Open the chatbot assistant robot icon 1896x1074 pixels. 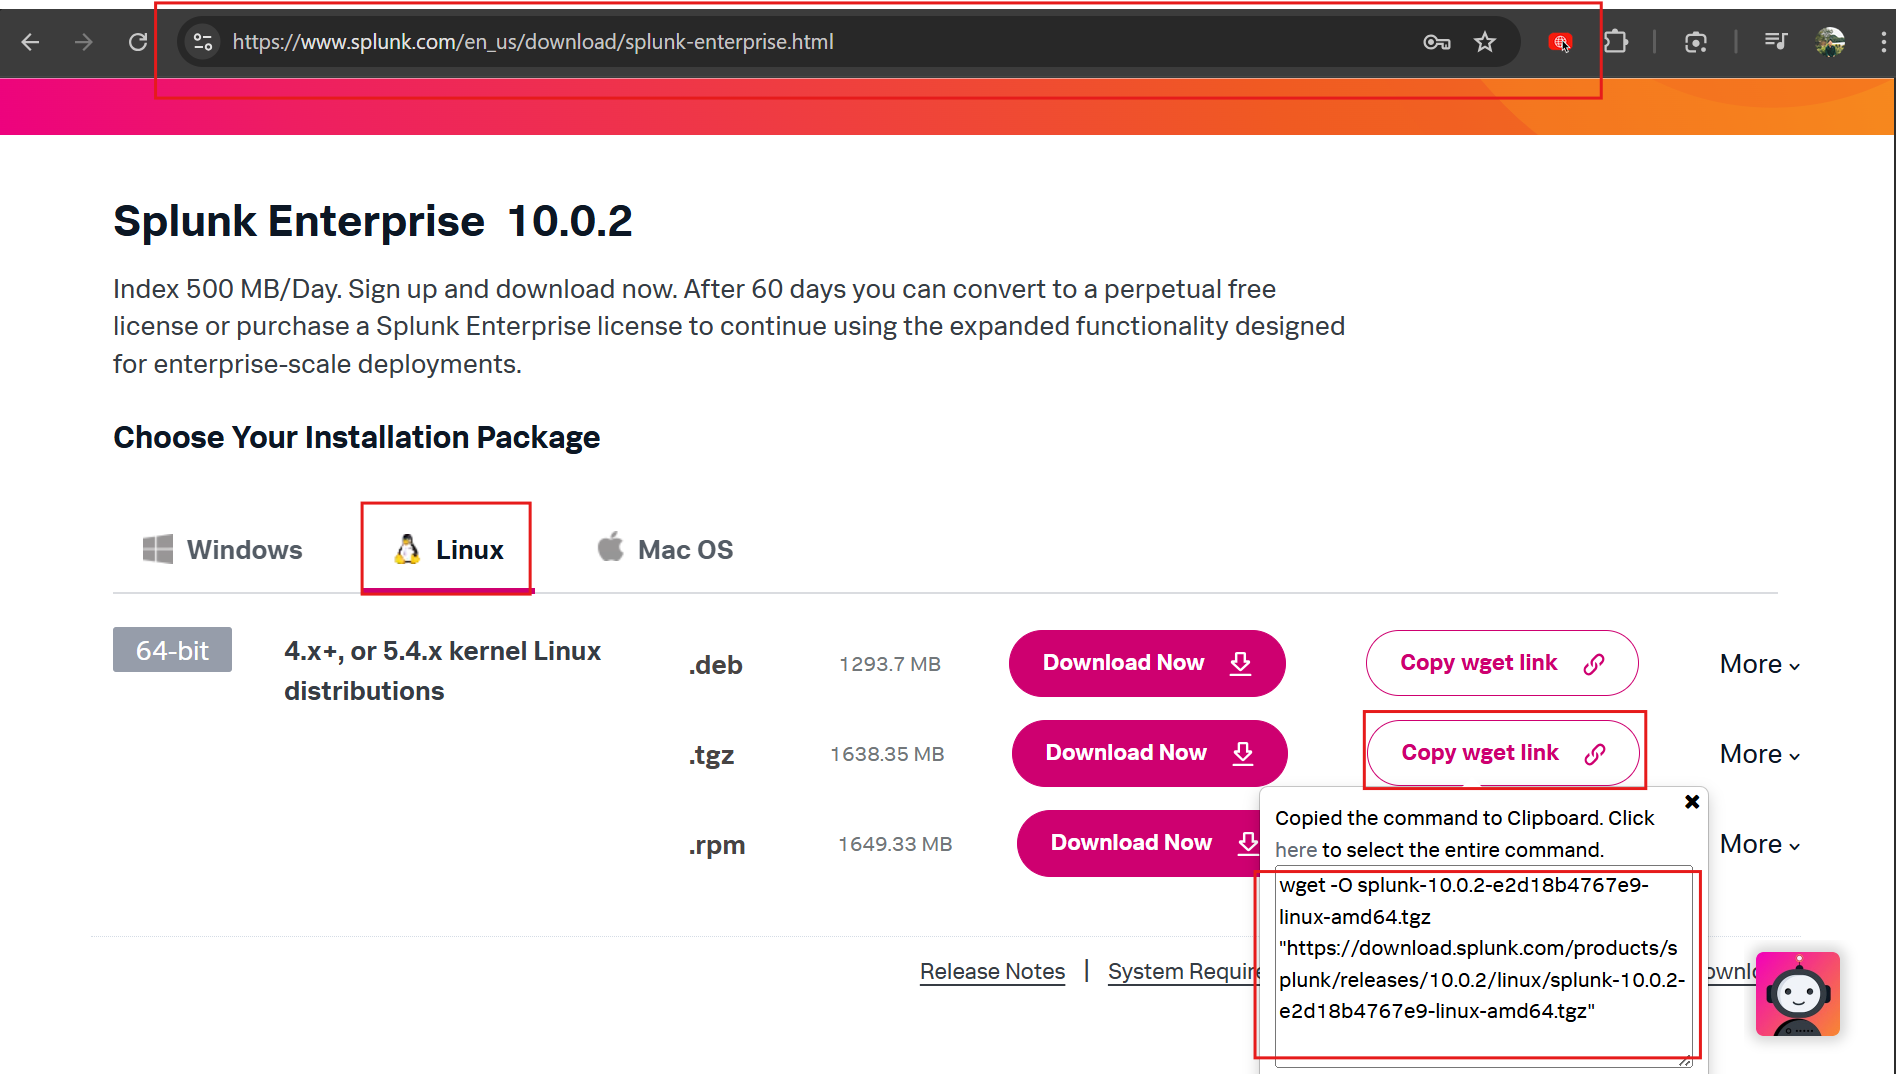tap(1797, 994)
